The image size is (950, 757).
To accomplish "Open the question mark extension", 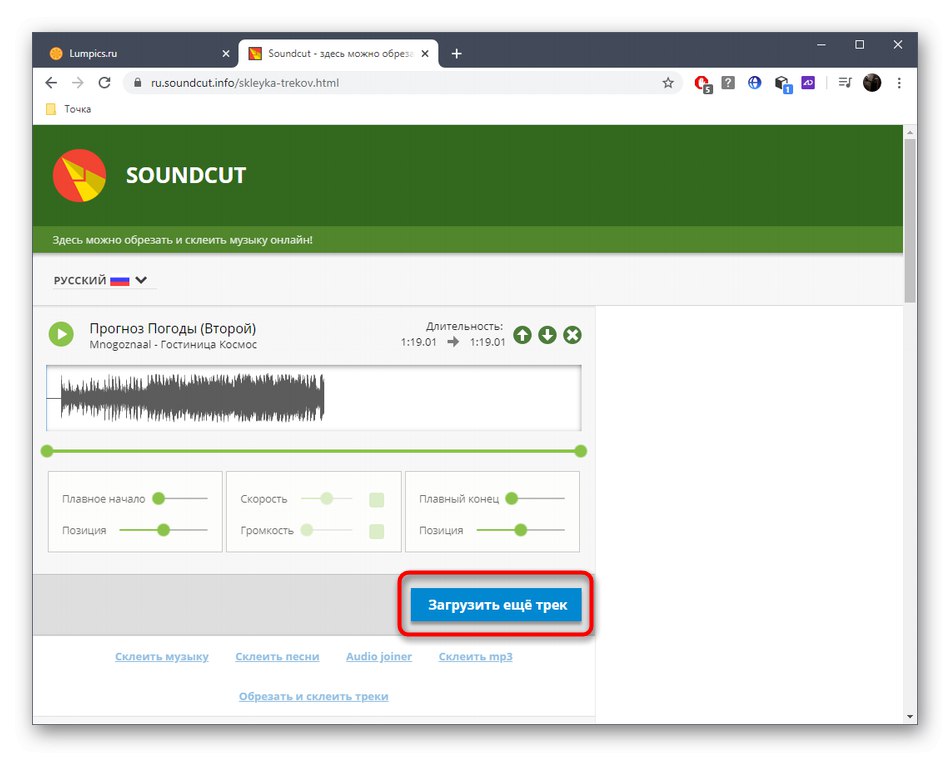I will pyautogui.click(x=728, y=82).
